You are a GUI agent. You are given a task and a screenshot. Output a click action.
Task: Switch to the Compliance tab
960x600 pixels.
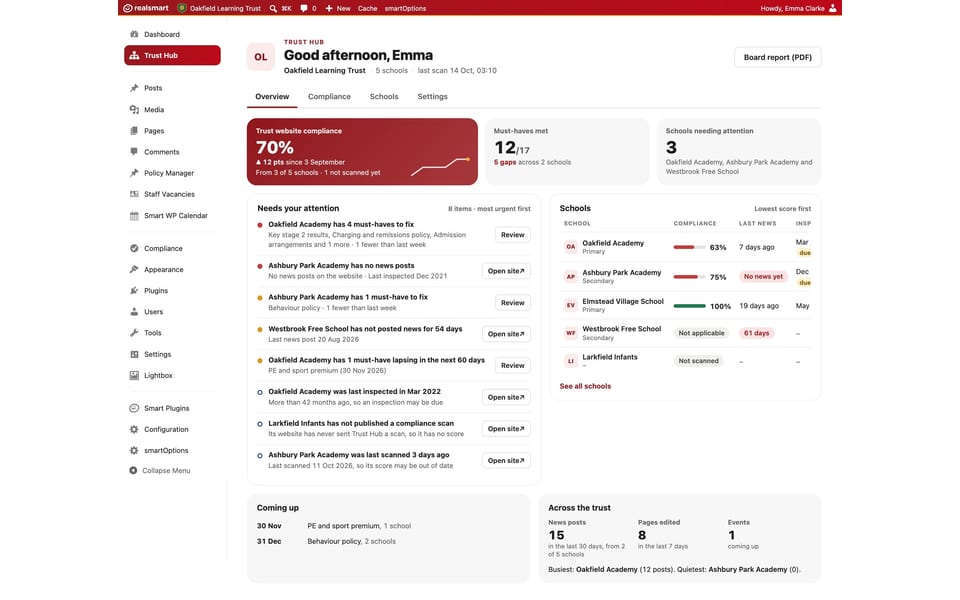click(329, 97)
